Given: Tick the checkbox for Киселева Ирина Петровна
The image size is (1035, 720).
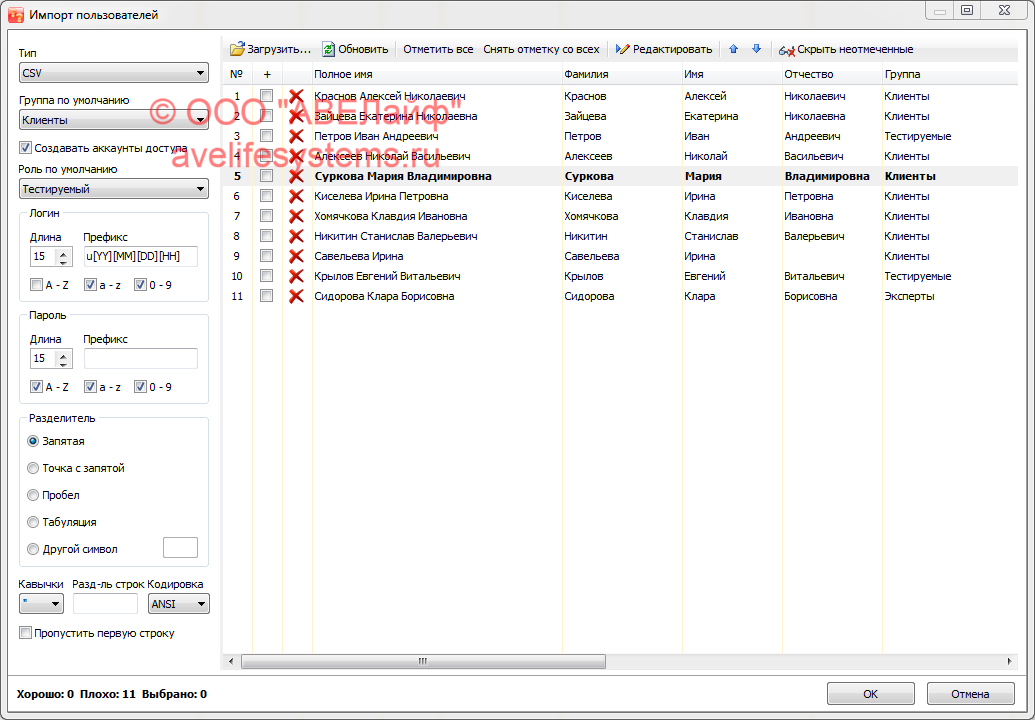Looking at the screenshot, I should [266, 196].
